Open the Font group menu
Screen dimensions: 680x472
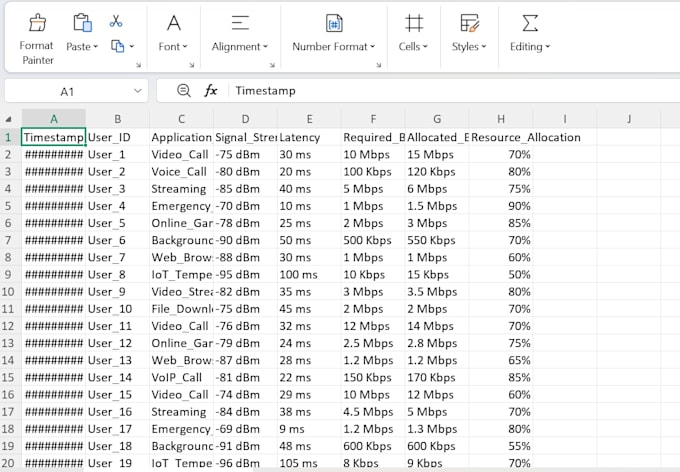tap(173, 46)
